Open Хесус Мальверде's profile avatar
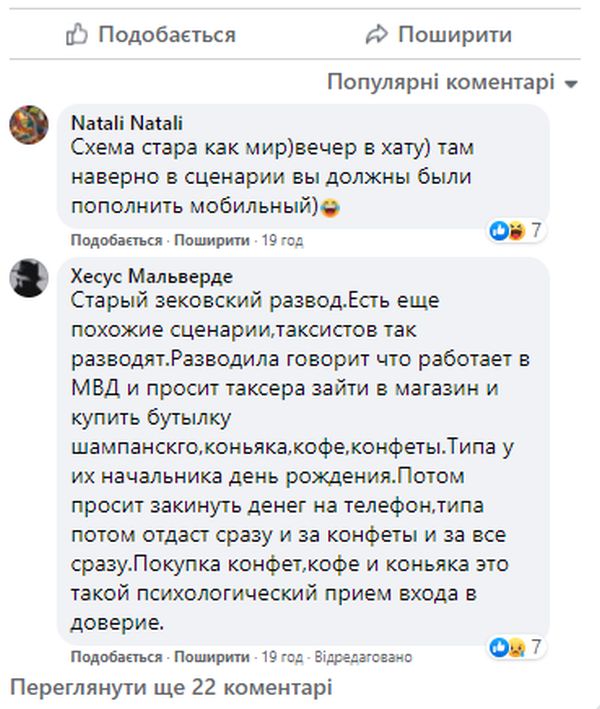This screenshot has width=600, height=709. click(x=28, y=277)
